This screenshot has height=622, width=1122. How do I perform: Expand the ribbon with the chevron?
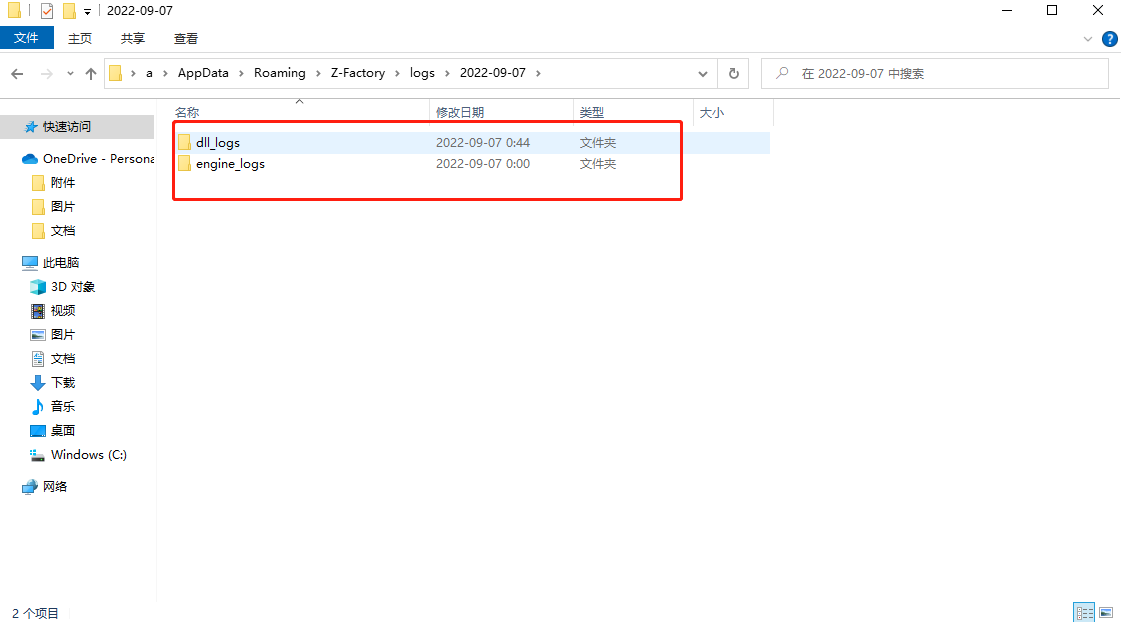[x=1089, y=39]
